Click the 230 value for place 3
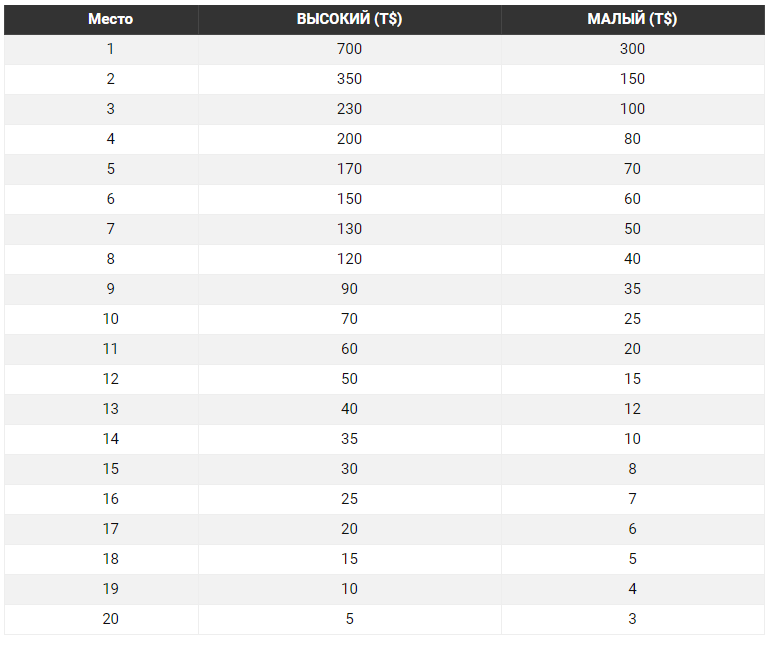The height and width of the screenshot is (649, 773). coord(349,109)
